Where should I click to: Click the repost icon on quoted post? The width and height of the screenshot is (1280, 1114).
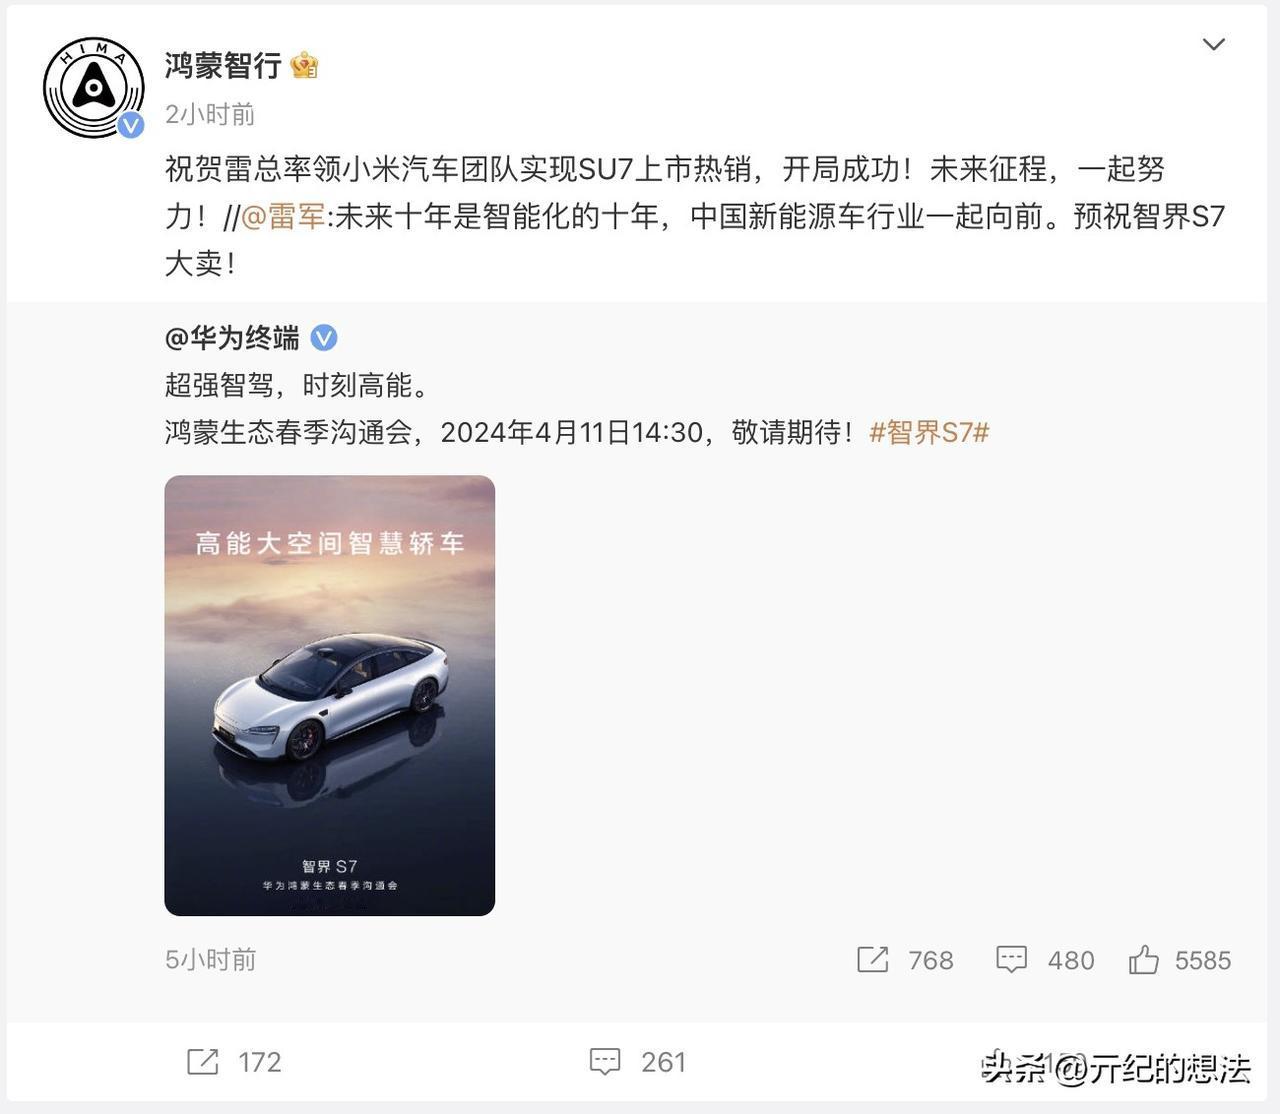(872, 960)
